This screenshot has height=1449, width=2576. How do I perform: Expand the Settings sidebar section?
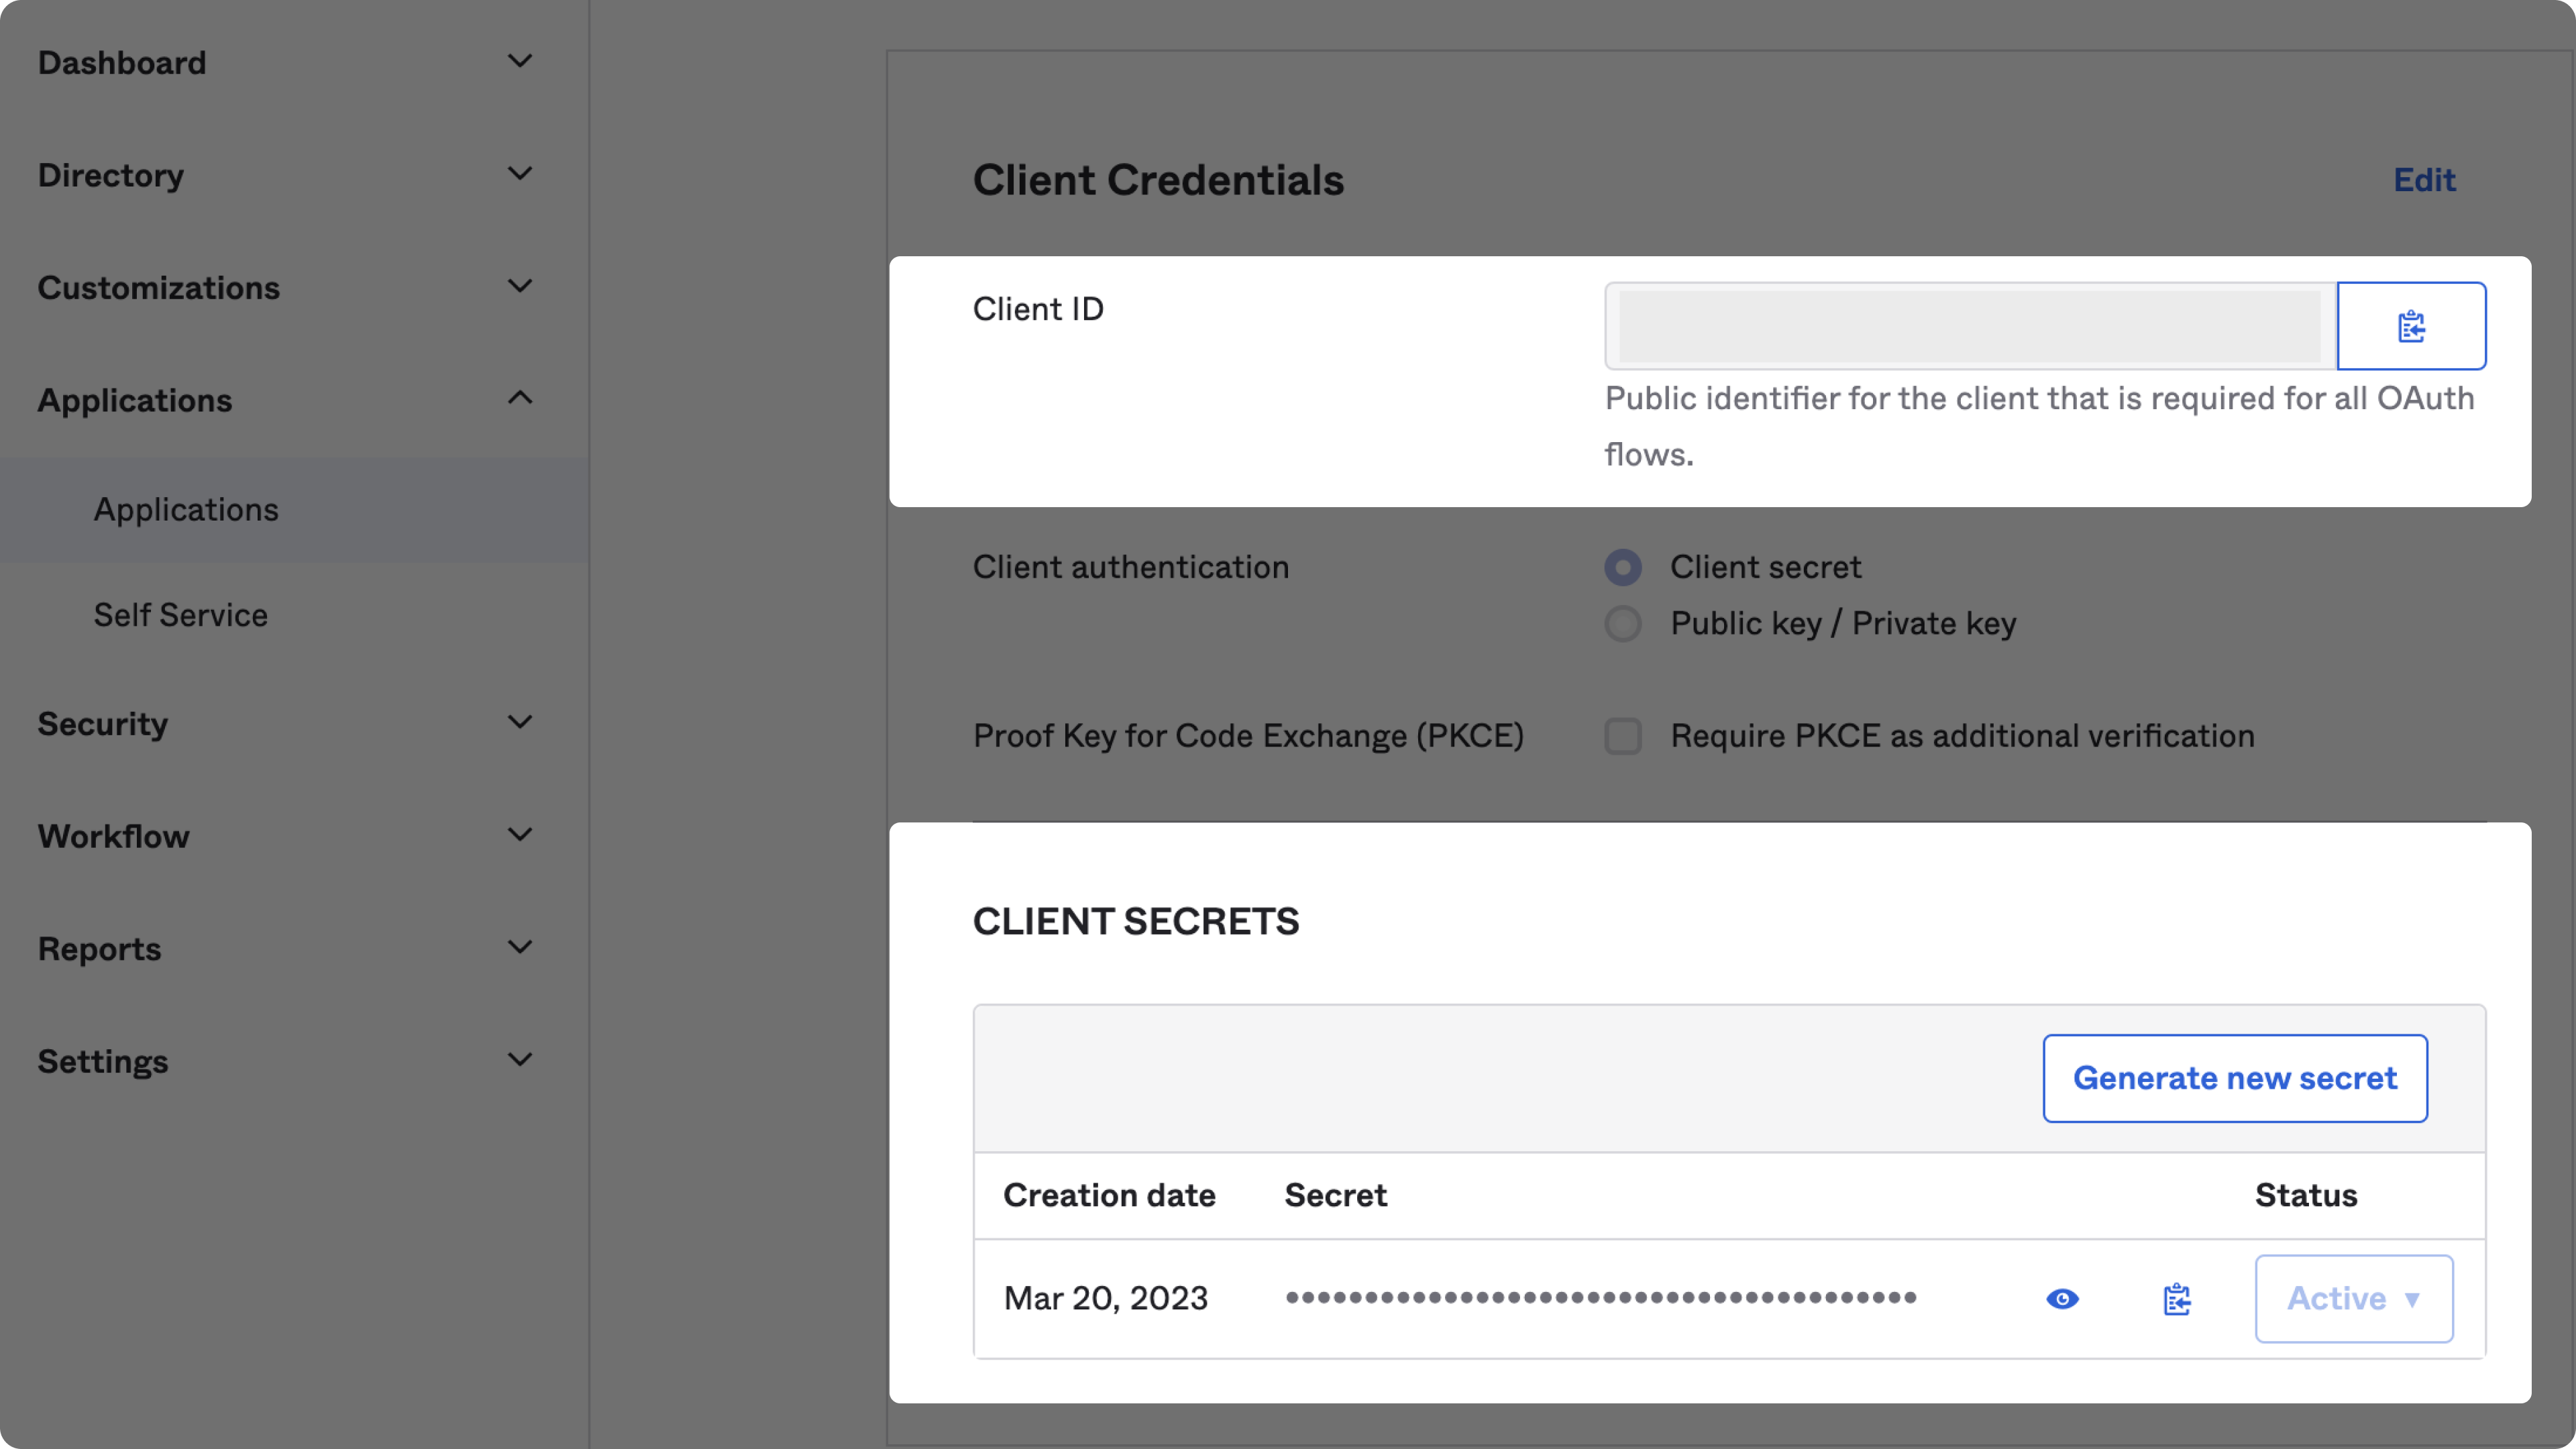point(519,1060)
